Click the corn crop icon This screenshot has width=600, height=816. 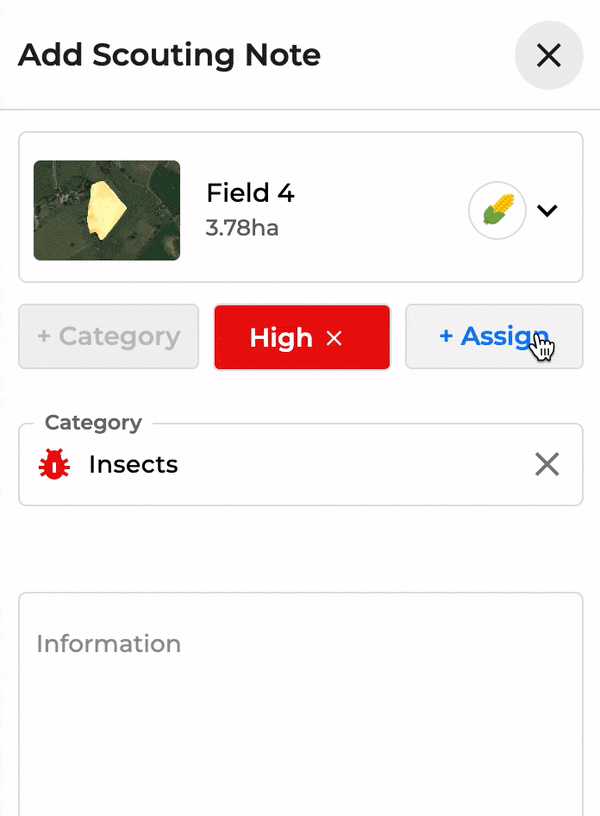click(497, 210)
